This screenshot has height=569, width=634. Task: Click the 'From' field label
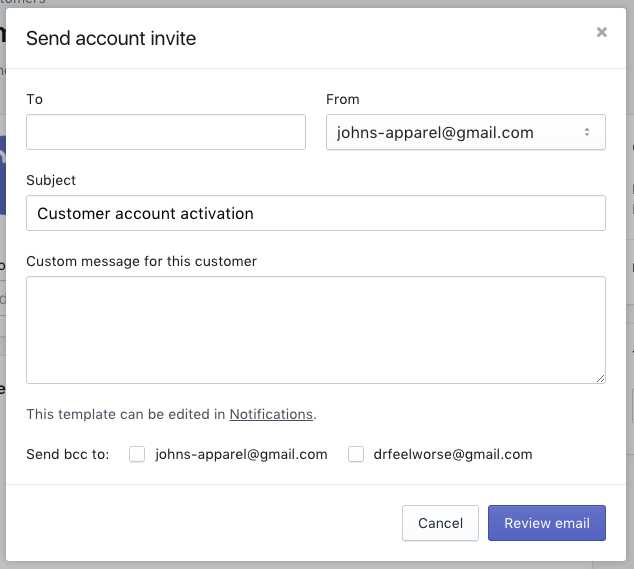point(342,99)
